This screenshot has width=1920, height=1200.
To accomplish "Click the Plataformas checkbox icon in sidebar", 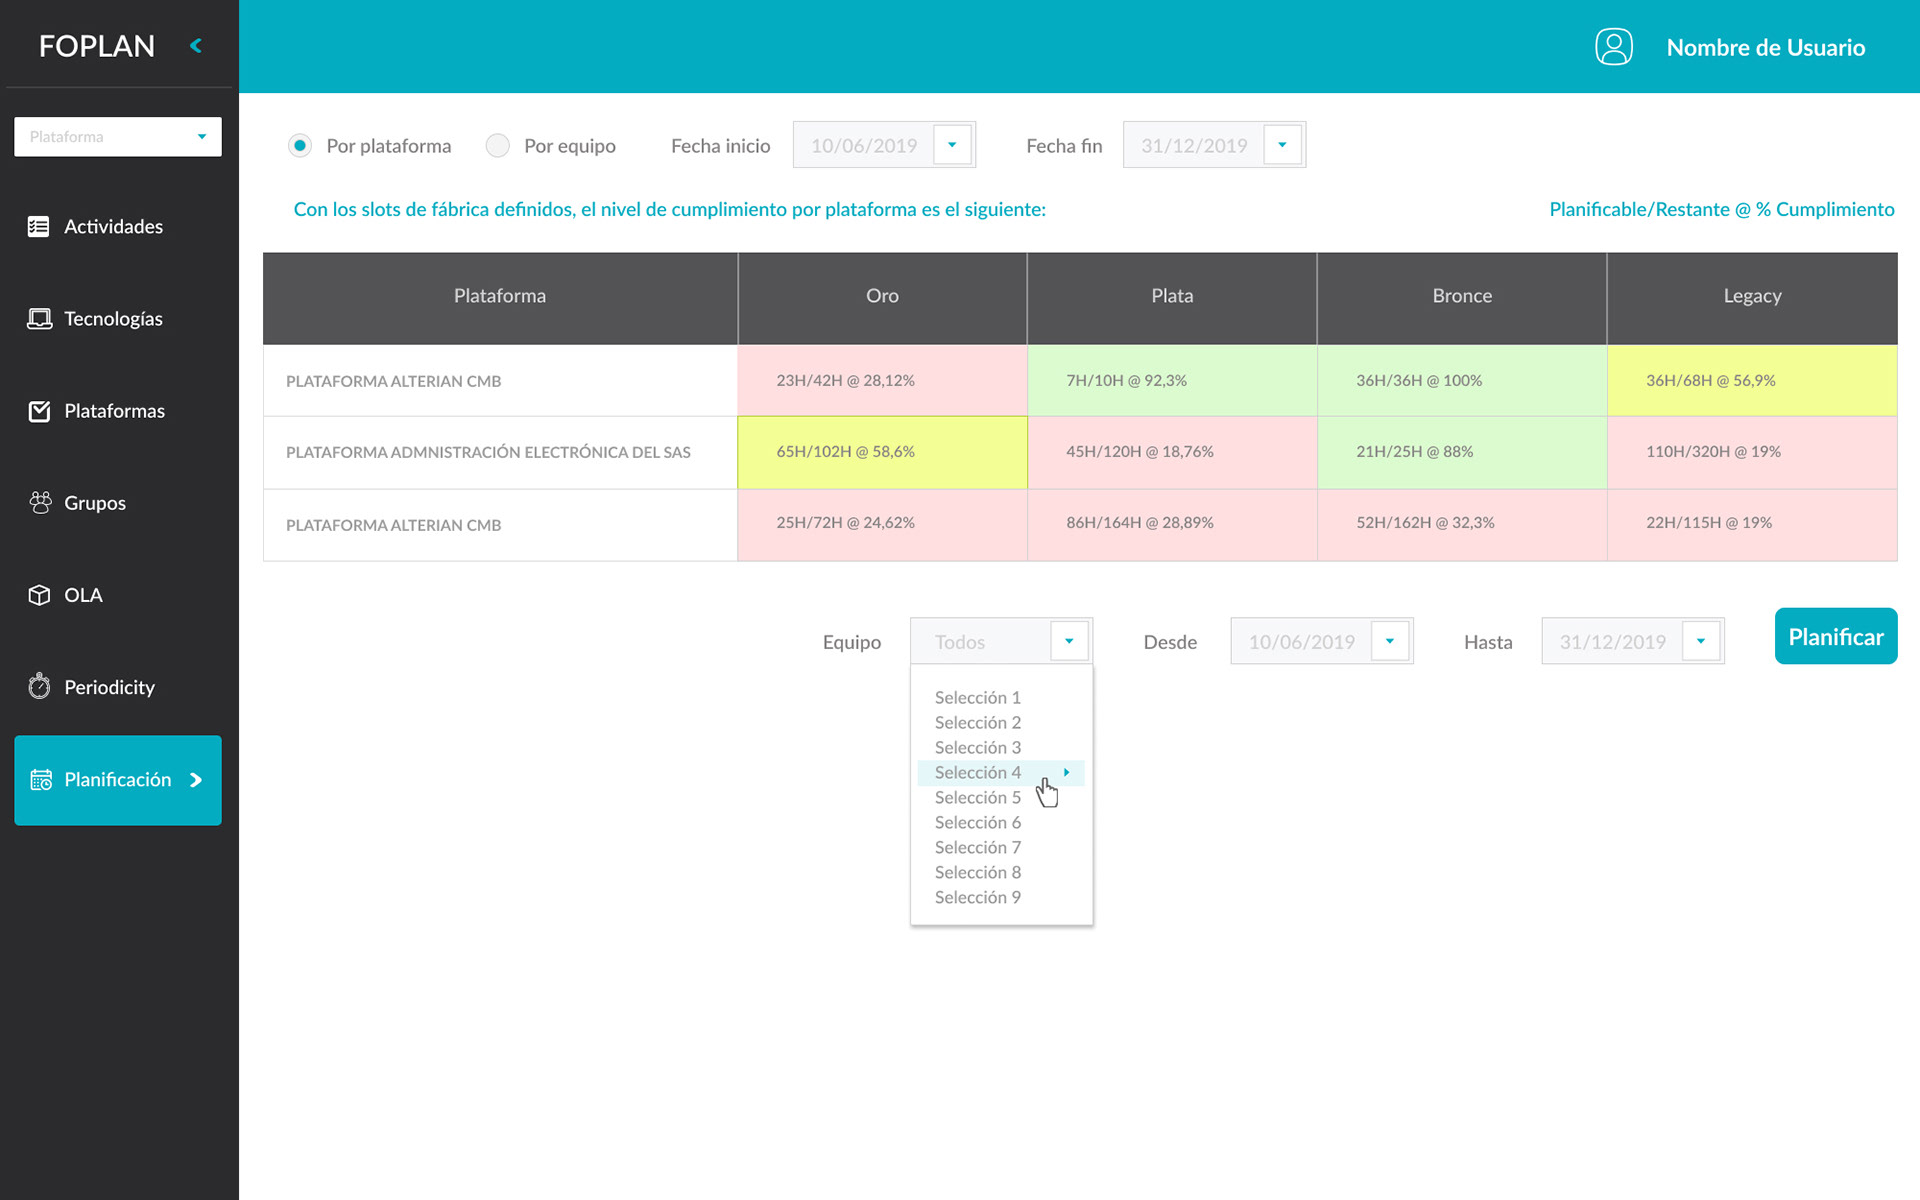I will tap(39, 411).
